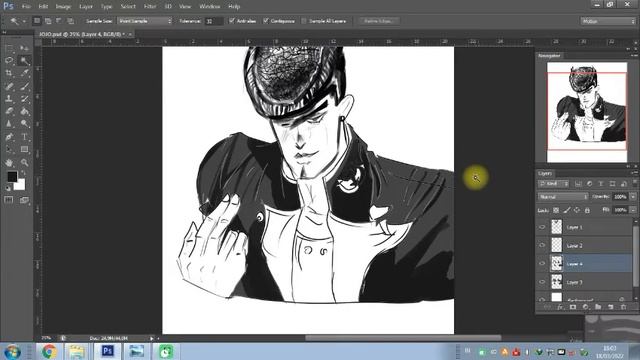Enable Sample All Layers checkbox
The width and height of the screenshot is (640, 360).
(x=304, y=21)
